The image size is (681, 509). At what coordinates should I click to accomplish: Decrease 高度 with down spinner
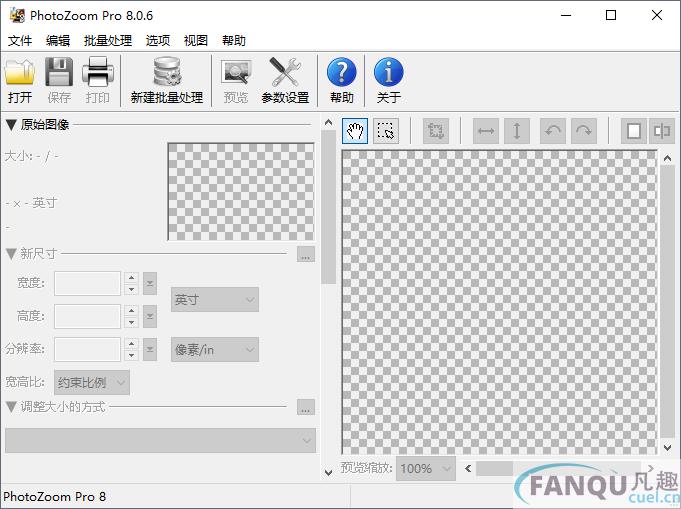131,322
